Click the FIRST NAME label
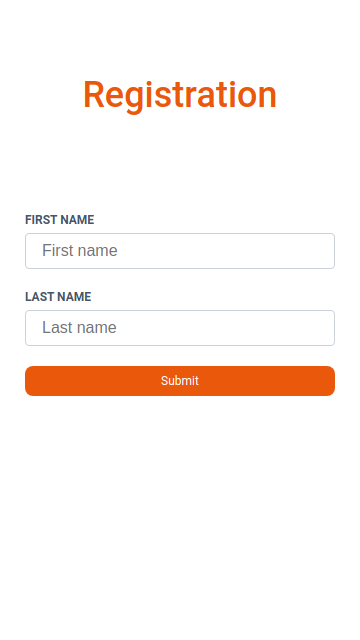Viewport: 360px width, 640px height. (60, 220)
